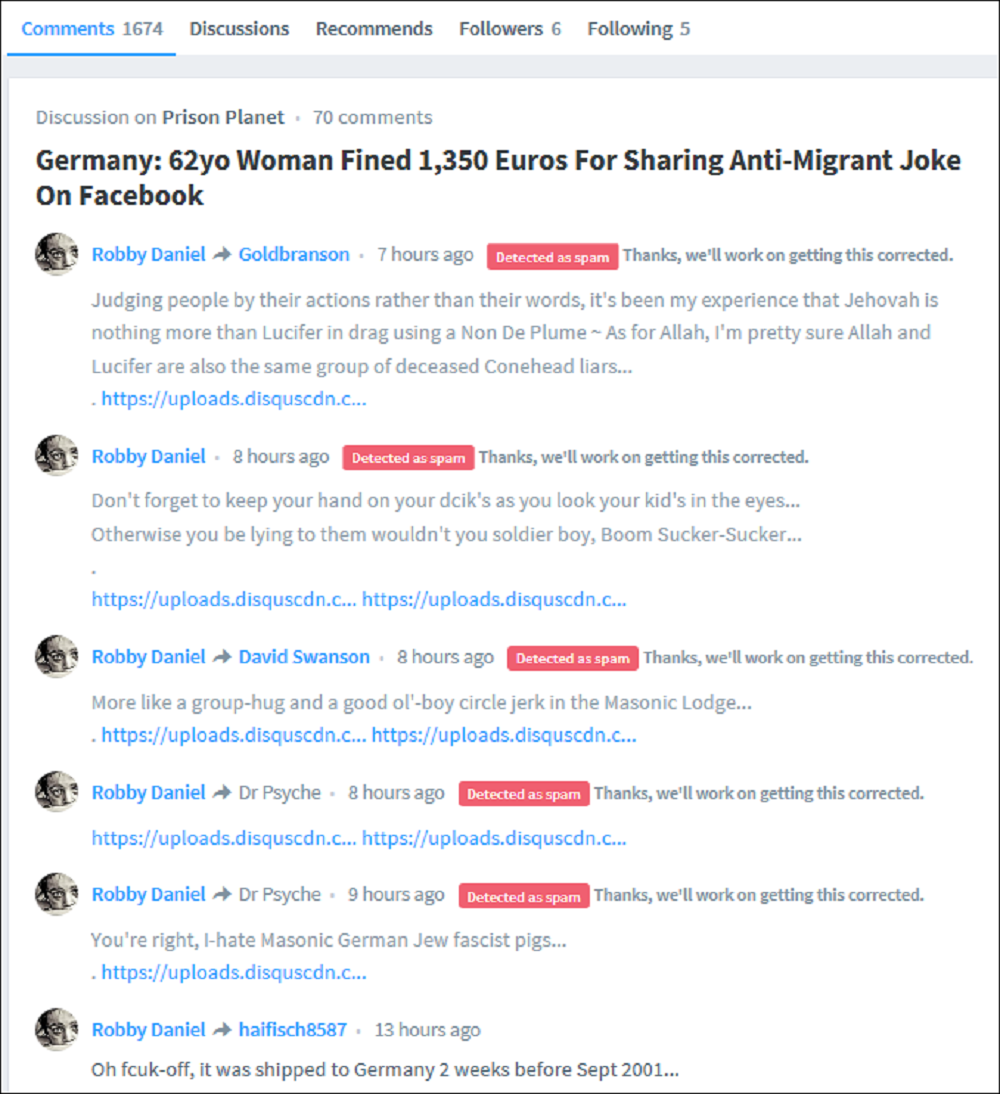The height and width of the screenshot is (1094, 1000).
Task: Open the Recommends tab
Action: click(x=374, y=29)
